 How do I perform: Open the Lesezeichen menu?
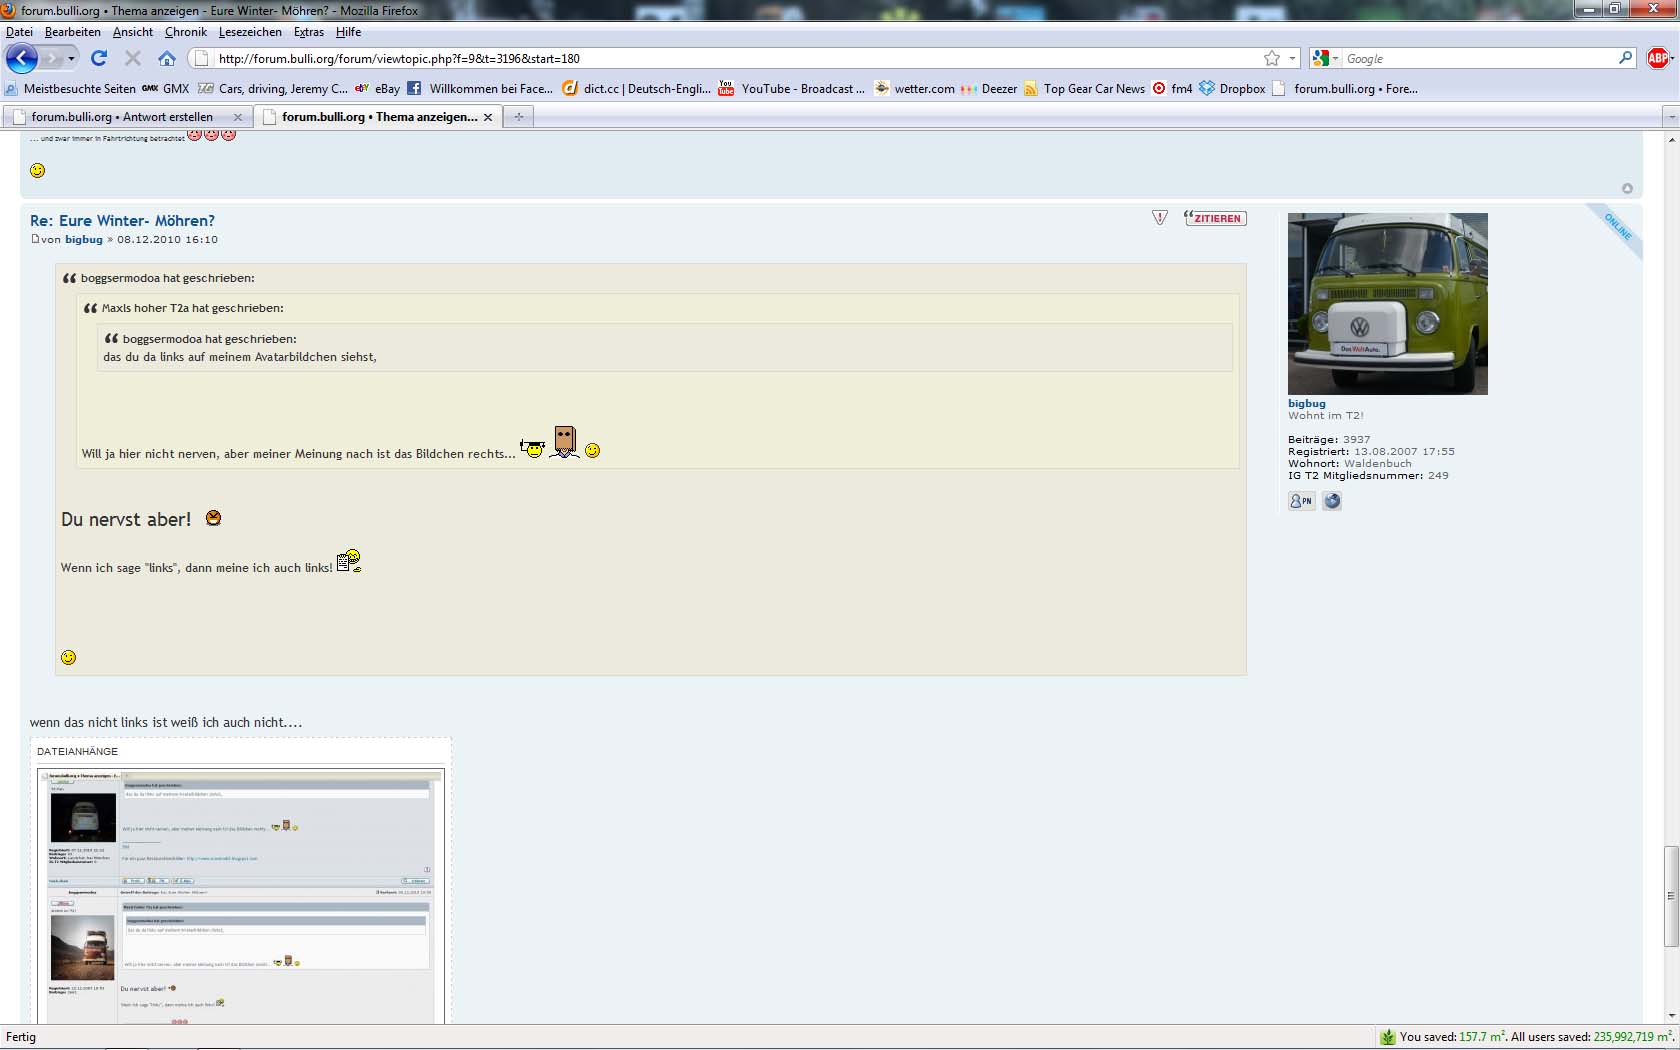point(250,32)
